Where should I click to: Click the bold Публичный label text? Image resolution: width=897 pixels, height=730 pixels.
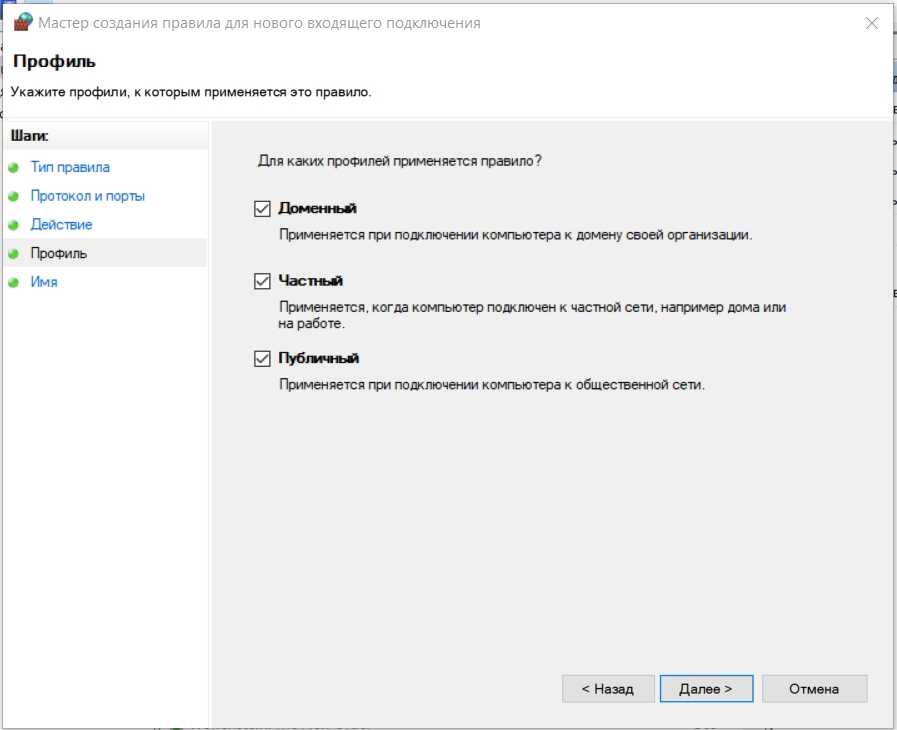pos(318,358)
